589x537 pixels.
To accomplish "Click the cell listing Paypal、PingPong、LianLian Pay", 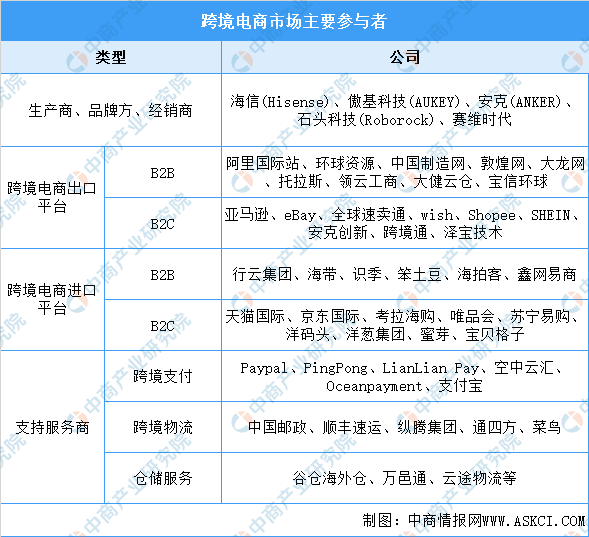I will (x=405, y=376).
